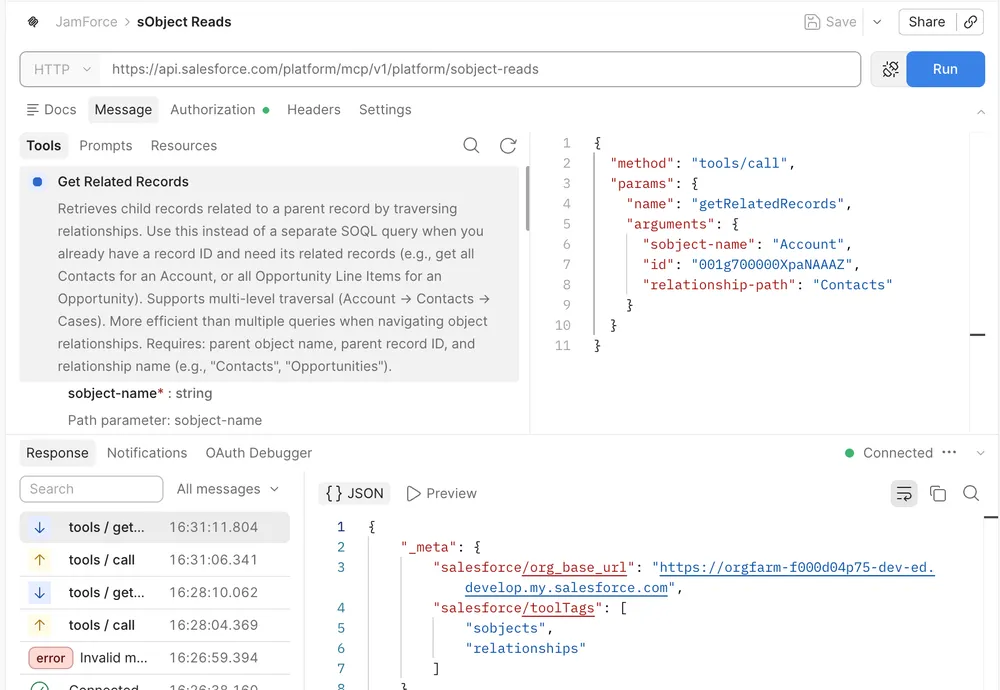Click the Postman-style app logo icon

(x=33, y=22)
